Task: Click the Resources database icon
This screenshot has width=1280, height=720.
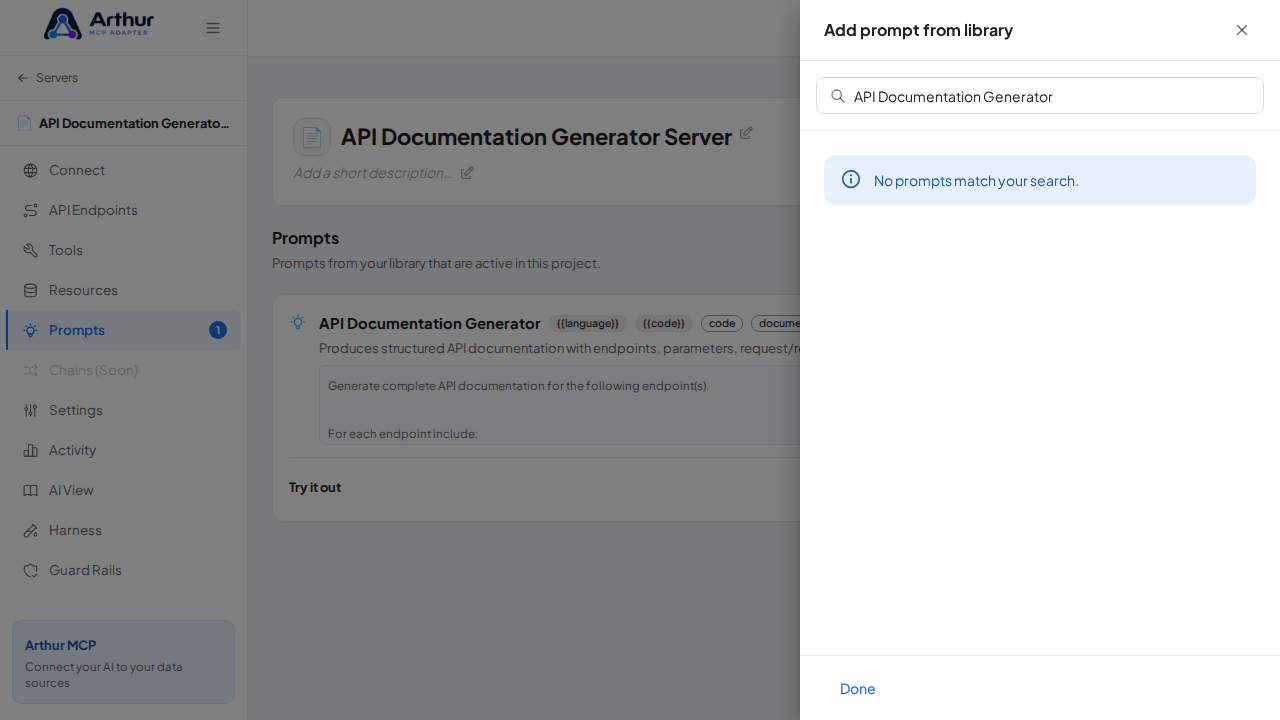Action: [x=31, y=290]
